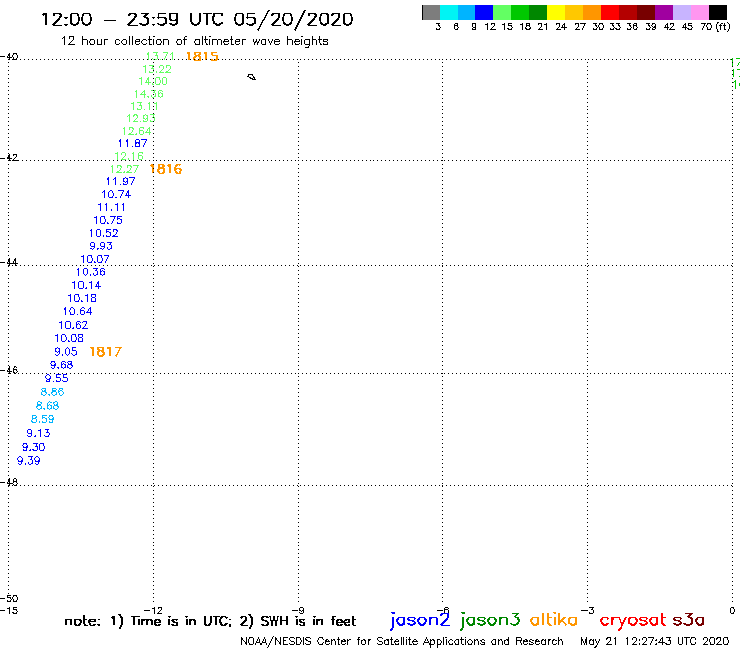Click the purple swatch in the color legend

(664, 12)
